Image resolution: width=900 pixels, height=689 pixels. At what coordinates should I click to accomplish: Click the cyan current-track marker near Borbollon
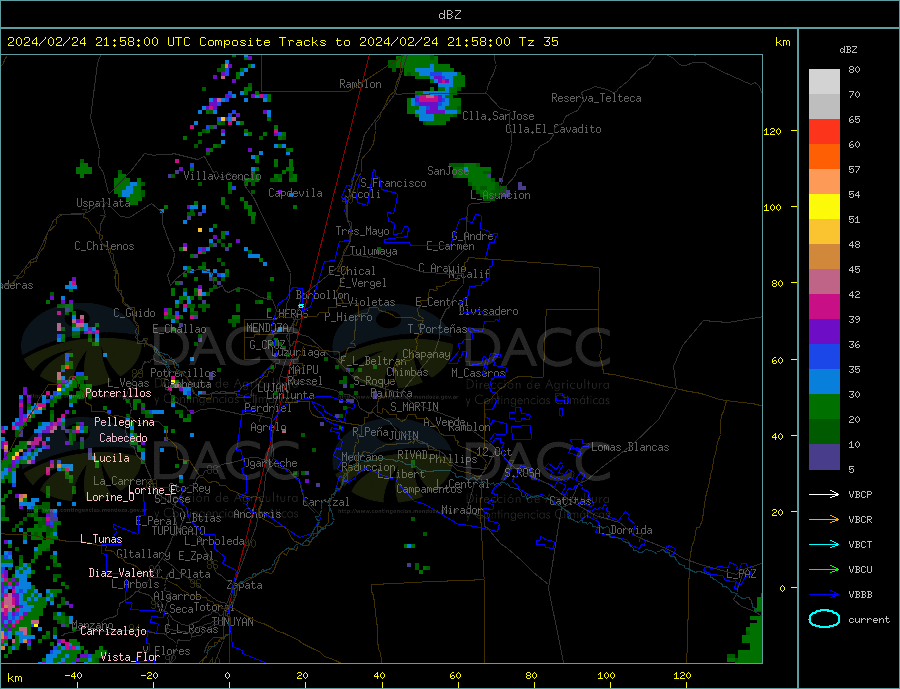coord(301,306)
